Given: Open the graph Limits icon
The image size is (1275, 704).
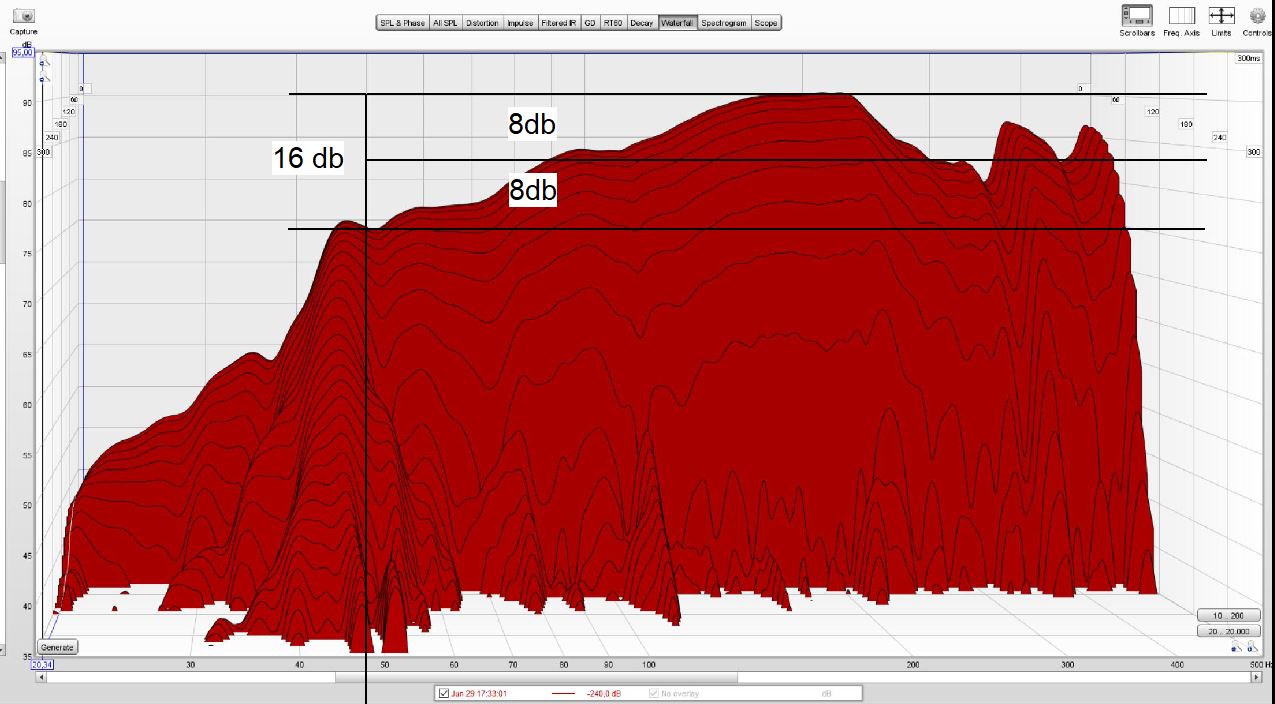Looking at the screenshot, I should pos(1222,16).
